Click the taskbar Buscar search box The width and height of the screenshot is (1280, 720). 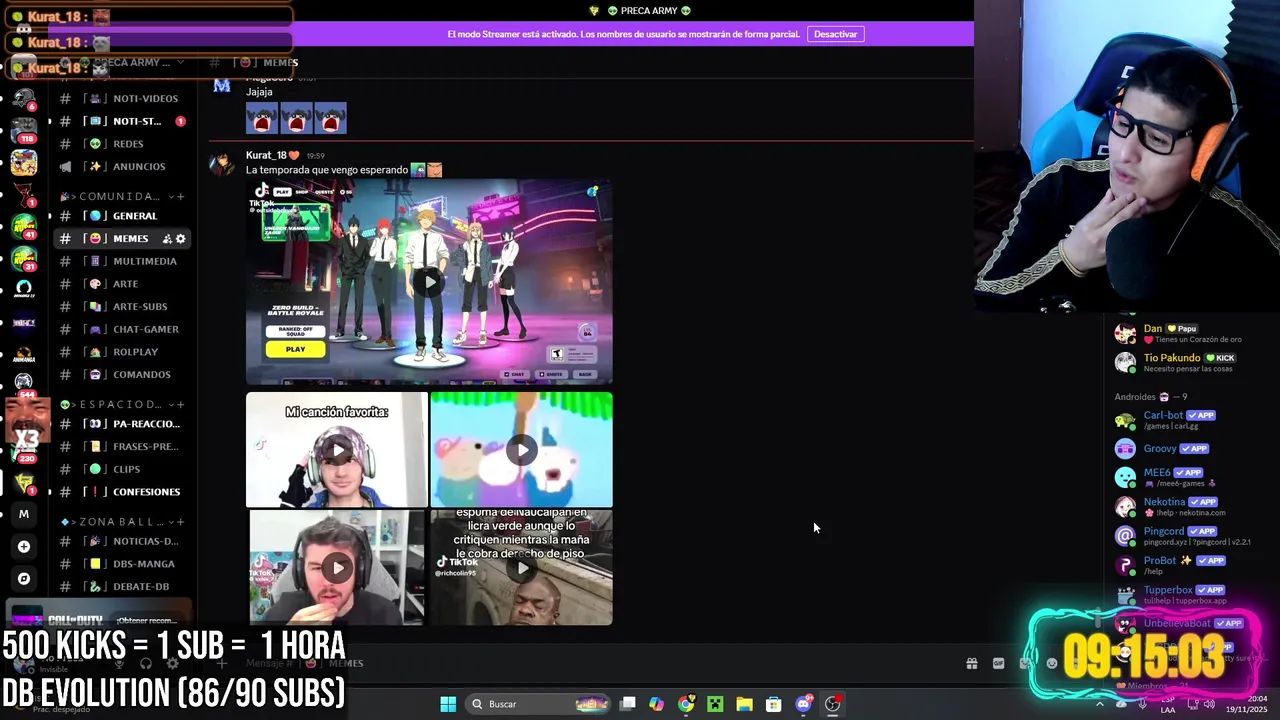[x=539, y=704]
